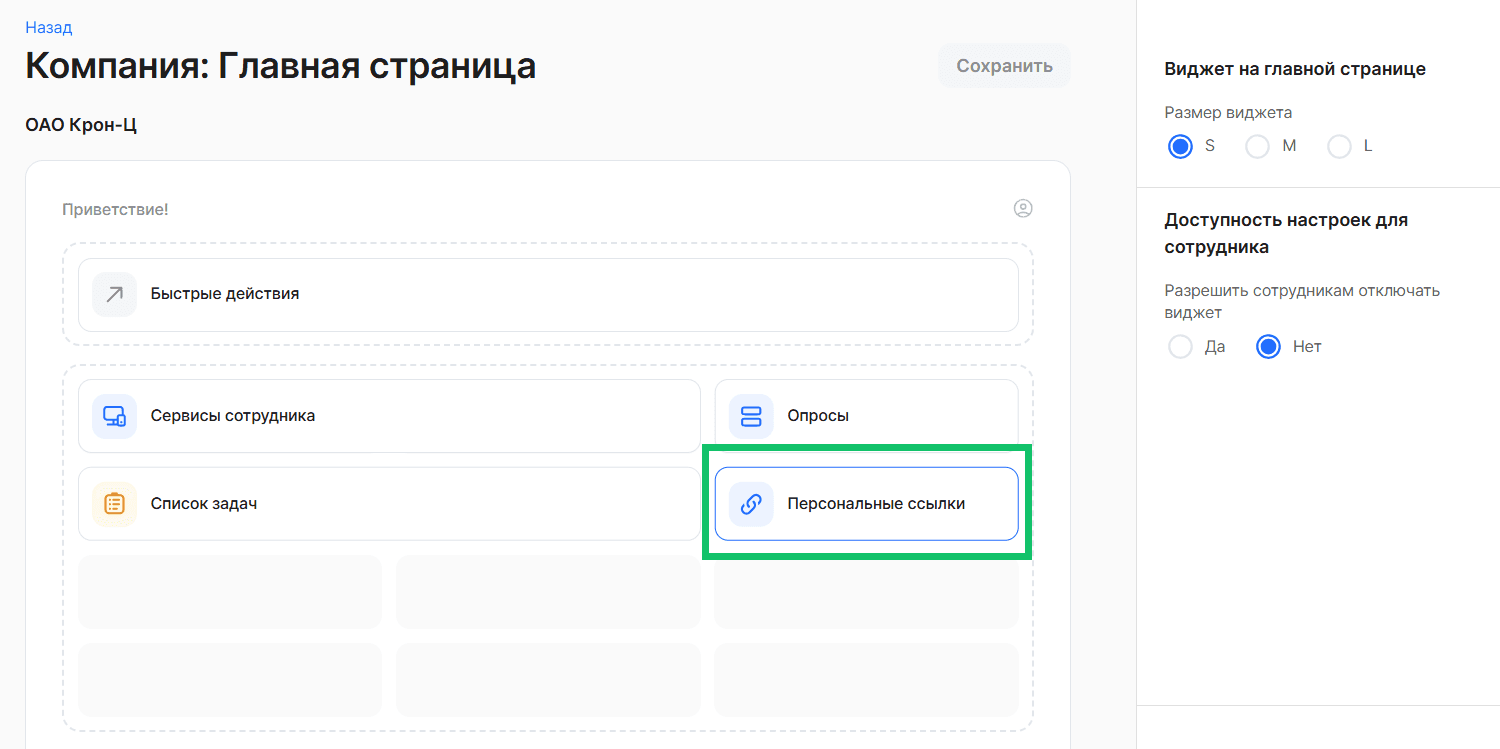The image size is (1500, 749).
Task: Click an empty widget placeholder slot
Action: [229, 591]
